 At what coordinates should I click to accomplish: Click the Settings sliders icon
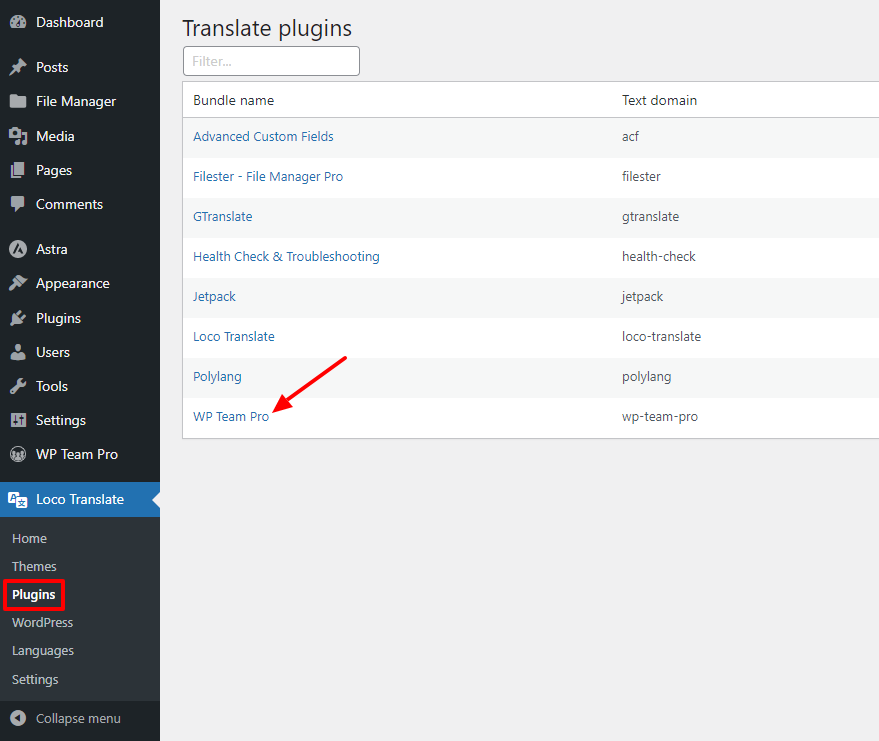click(x=18, y=420)
